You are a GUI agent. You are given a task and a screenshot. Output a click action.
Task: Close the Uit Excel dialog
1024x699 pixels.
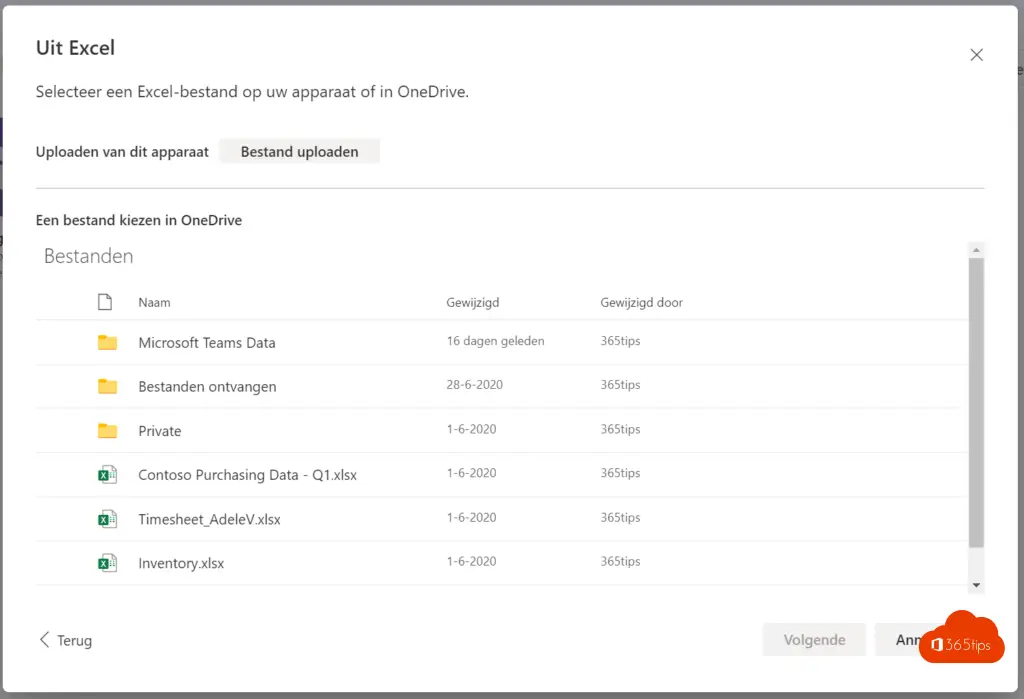[x=976, y=55]
